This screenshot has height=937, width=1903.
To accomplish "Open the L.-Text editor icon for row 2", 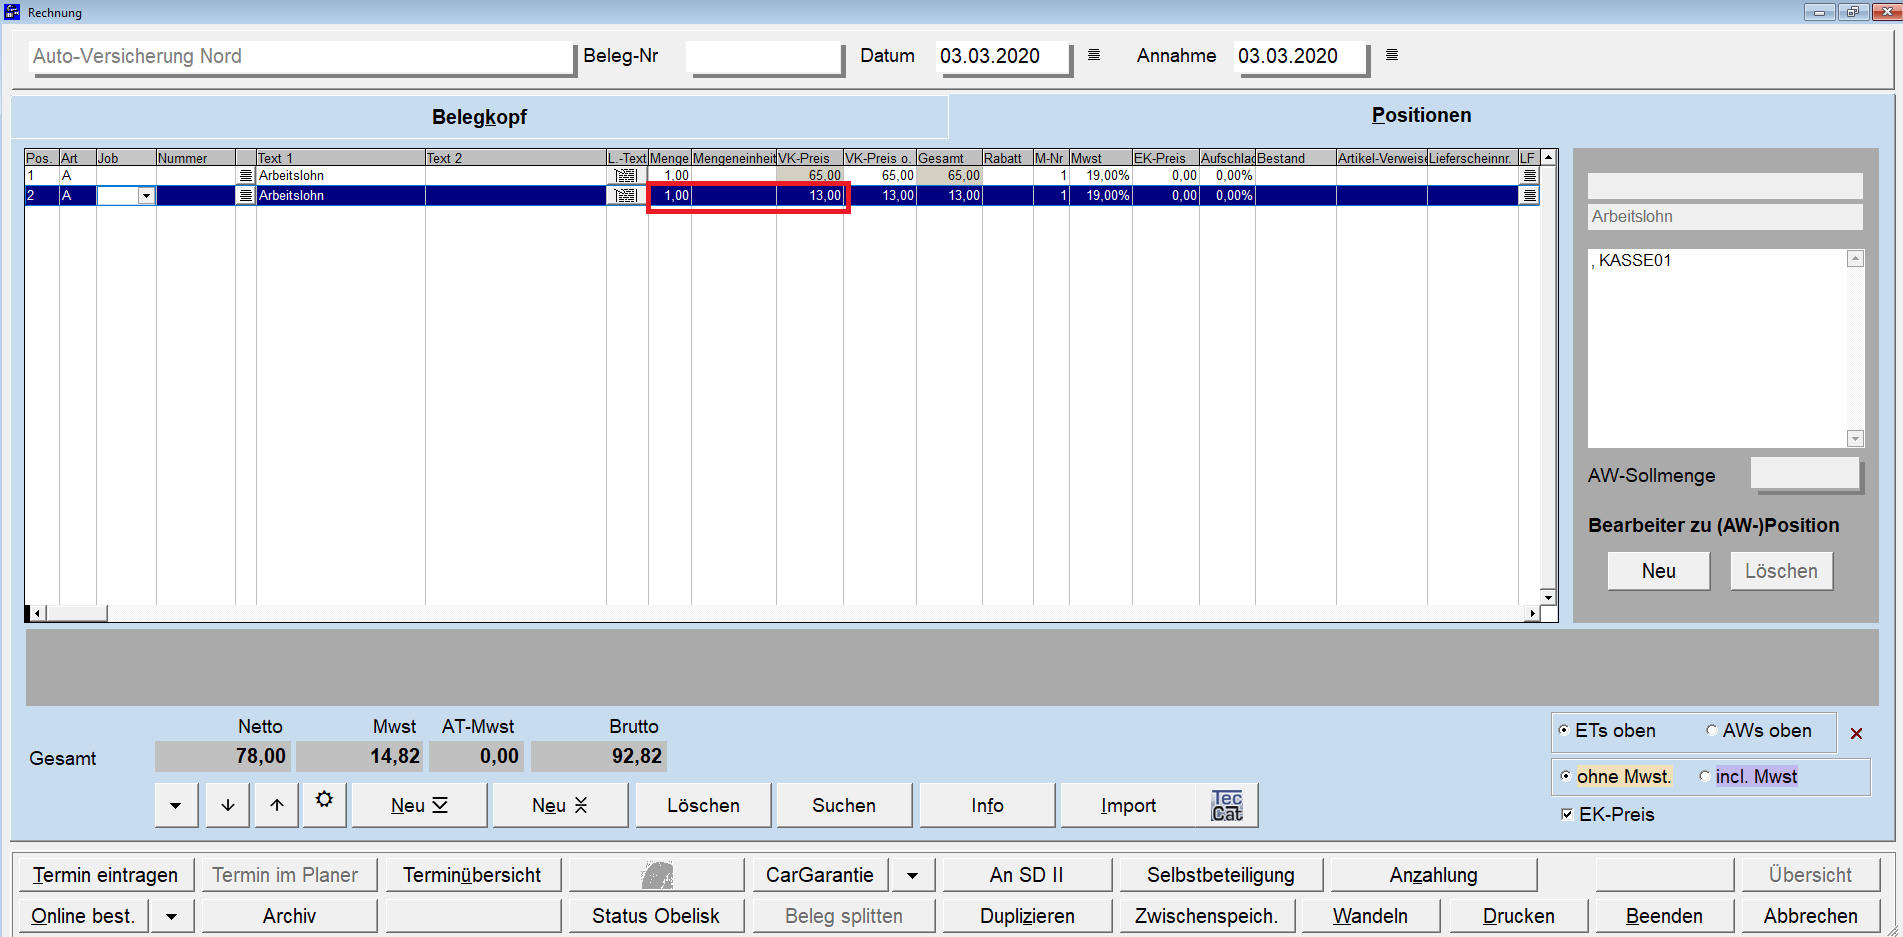I will click(x=626, y=196).
